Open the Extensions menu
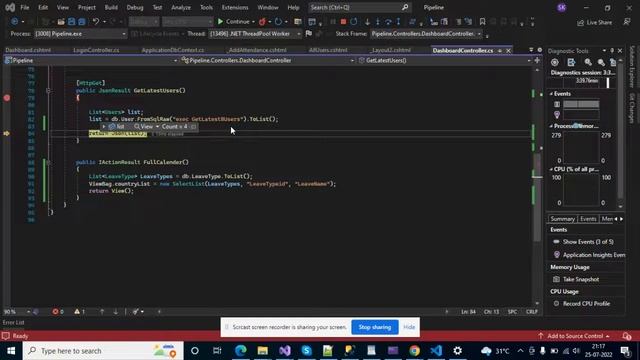The height and width of the screenshot is (360, 640). click(x=235, y=7)
